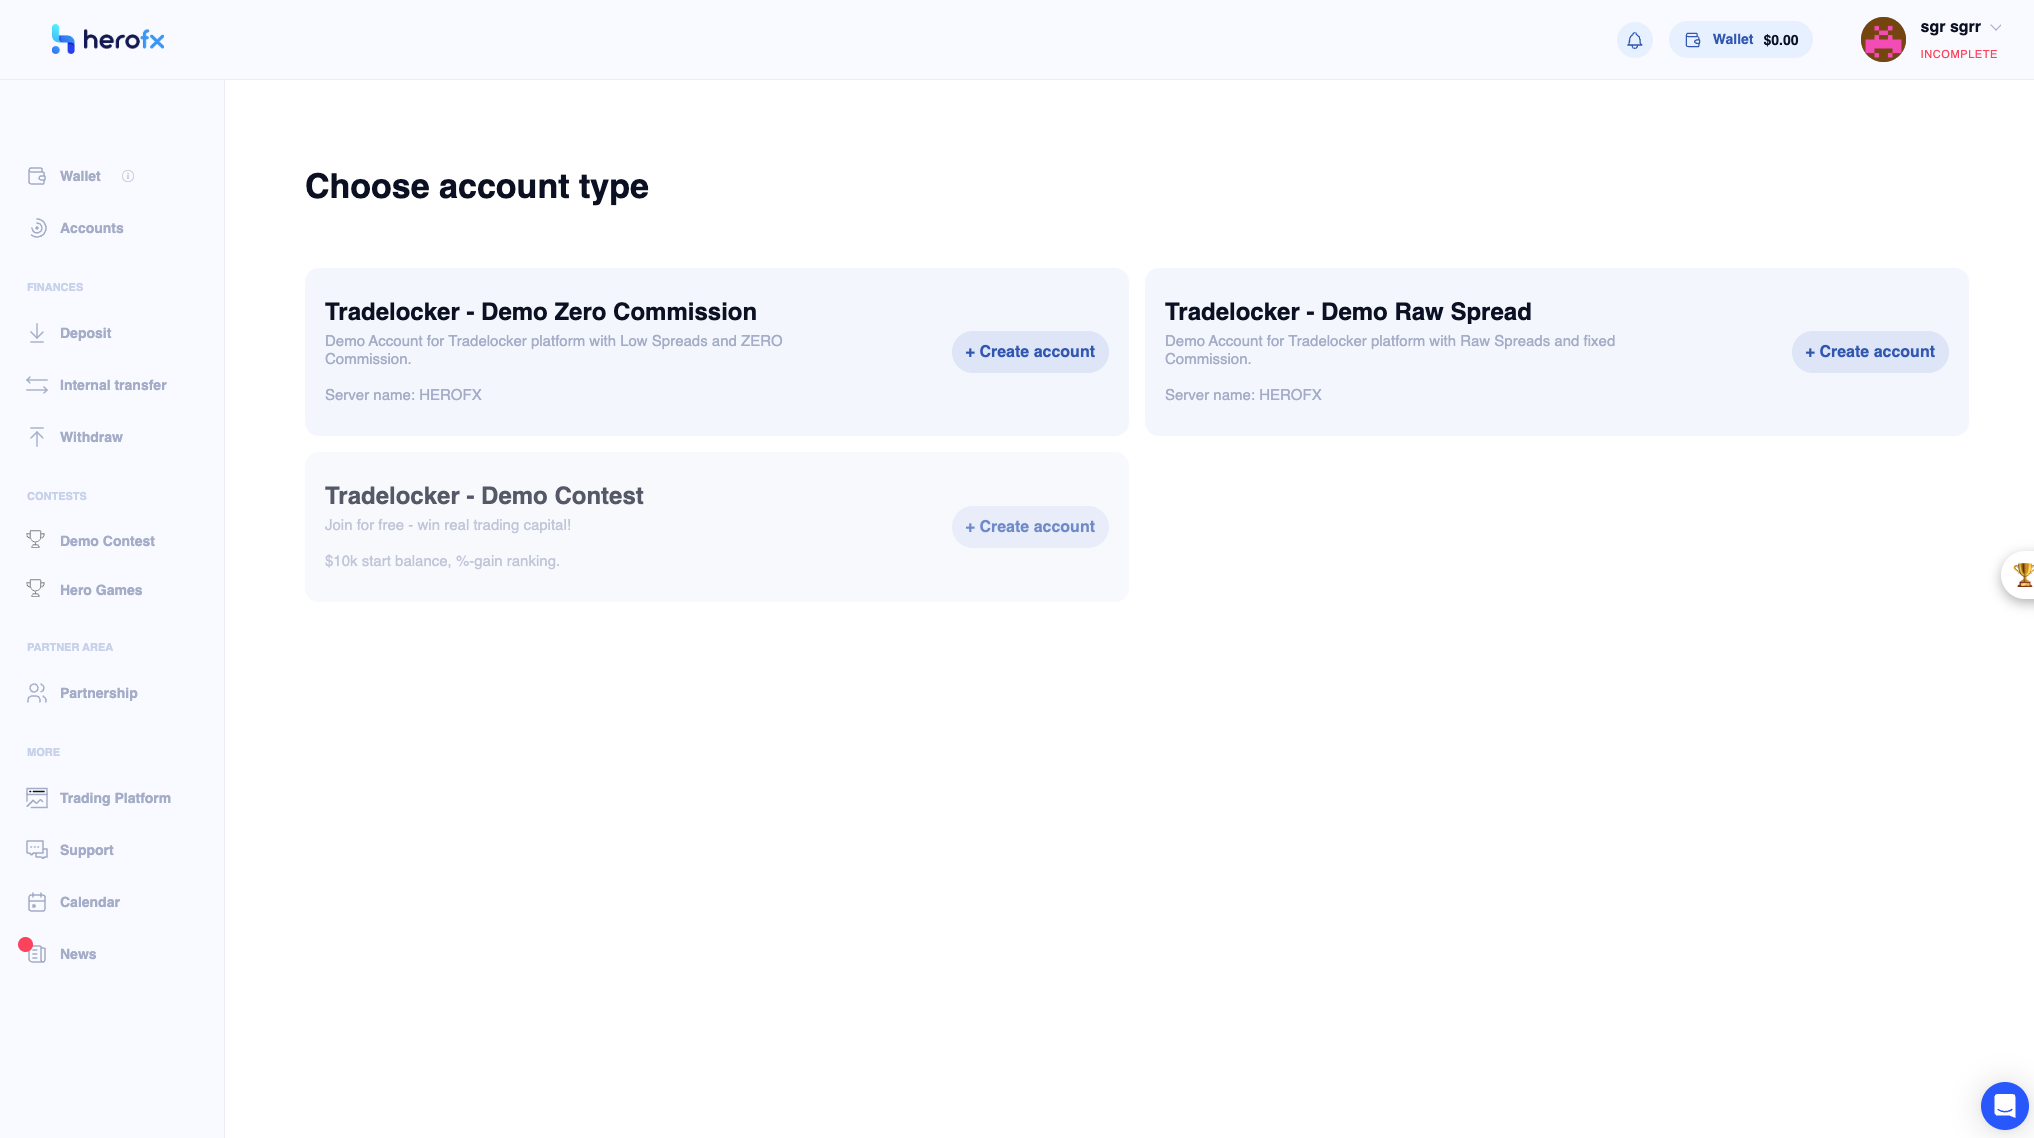Click the INCOMPLETE status label
Screen dimensions: 2034x1138
[1959, 54]
